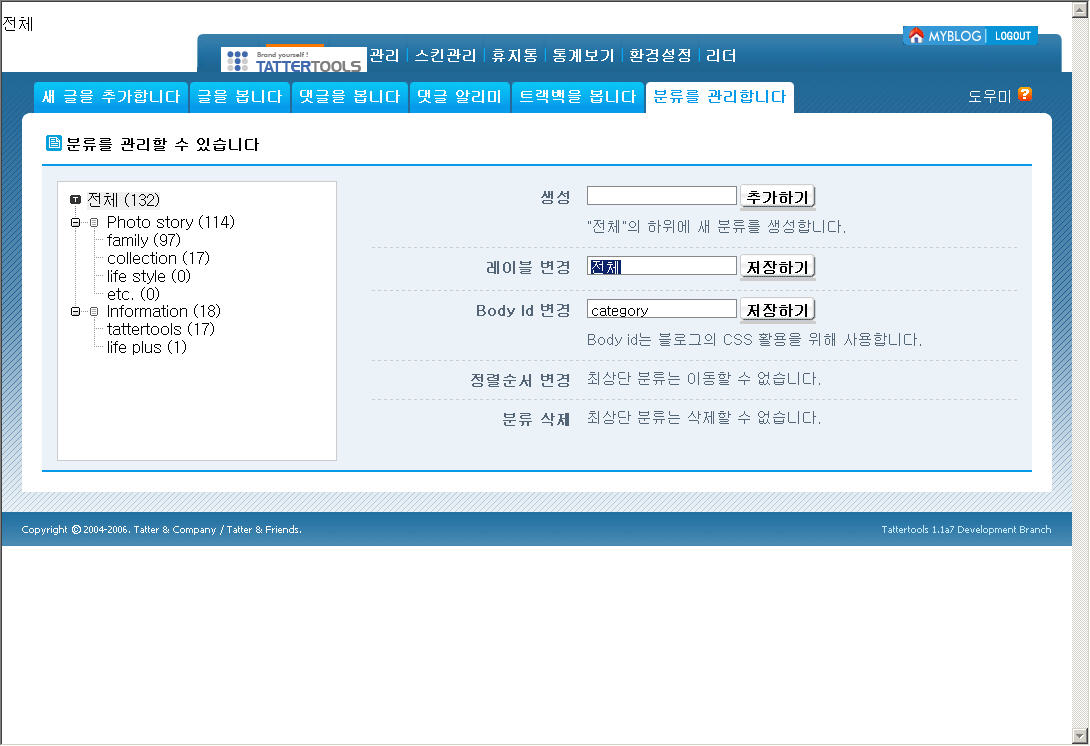This screenshot has width=1090, height=746.
Task: Click the Tattertools logo
Action: point(293,60)
